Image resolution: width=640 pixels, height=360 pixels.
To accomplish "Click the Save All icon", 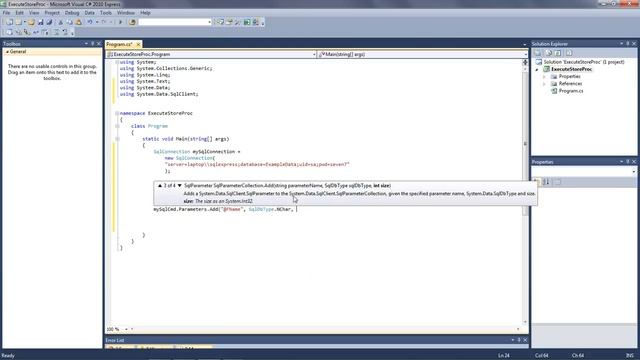I will pos(49,22).
